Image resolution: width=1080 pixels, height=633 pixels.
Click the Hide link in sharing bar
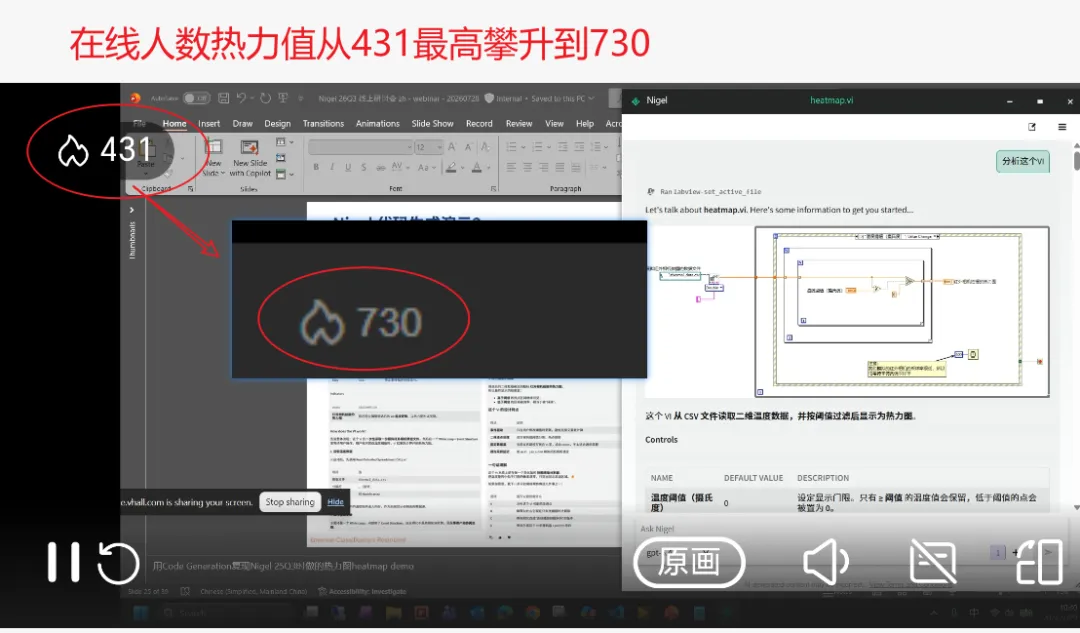335,502
